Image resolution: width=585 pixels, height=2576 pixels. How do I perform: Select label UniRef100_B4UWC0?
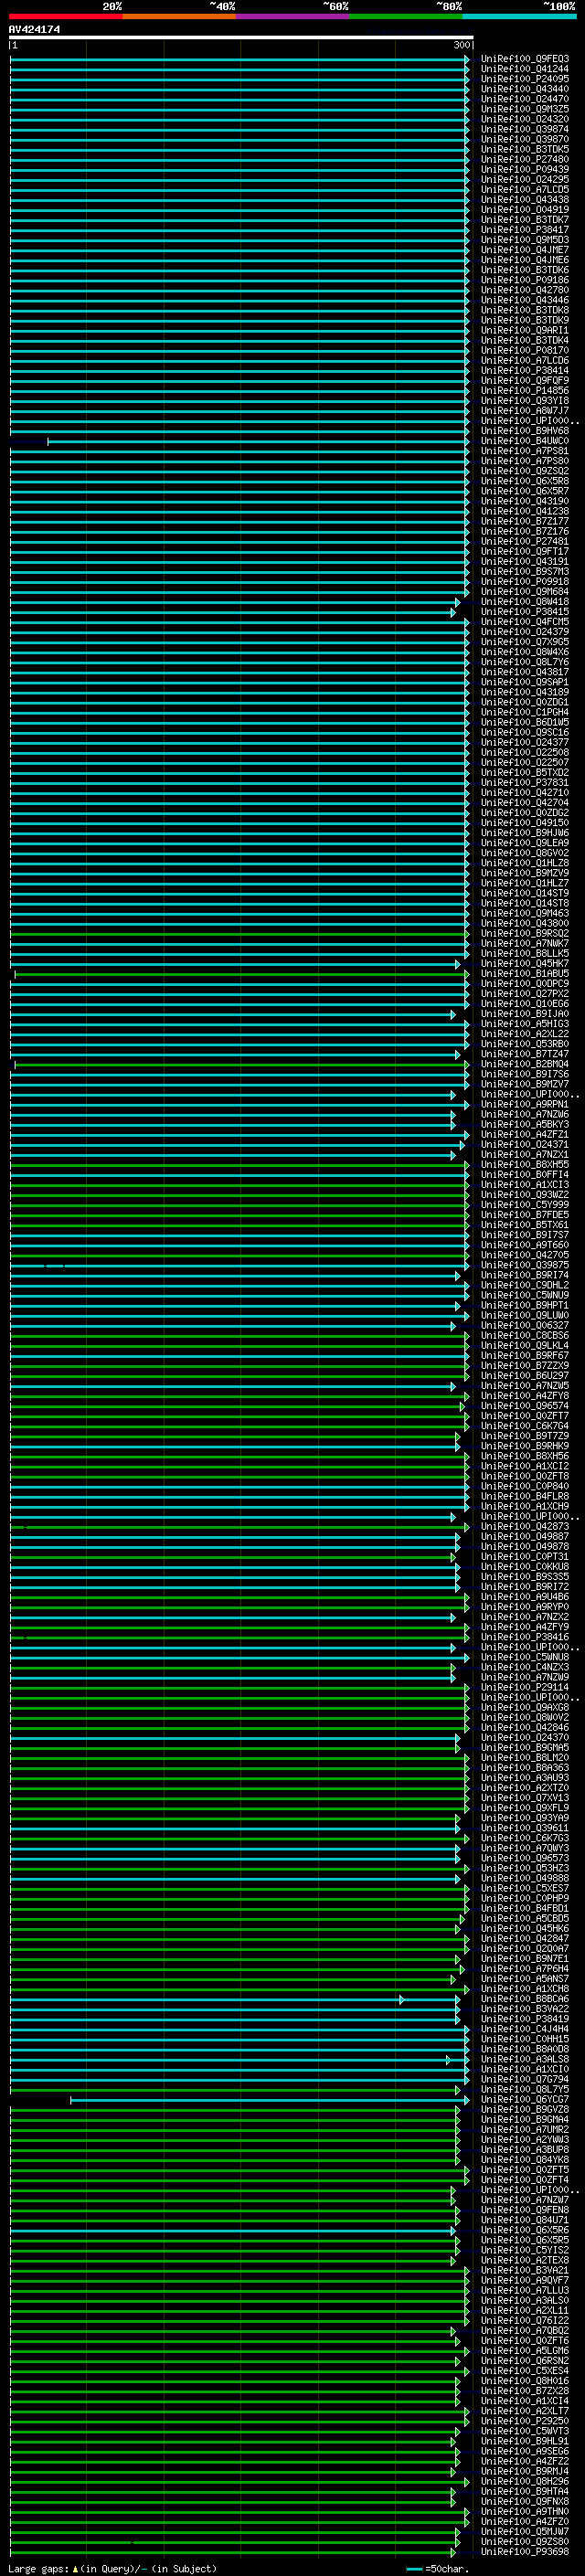525,441
